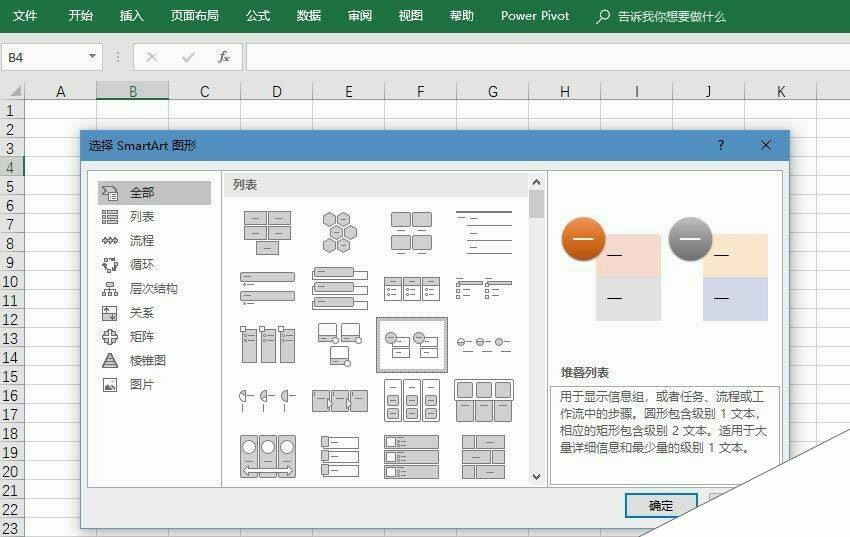
Task: Click the gallery scrollbar thumb
Action: click(536, 204)
